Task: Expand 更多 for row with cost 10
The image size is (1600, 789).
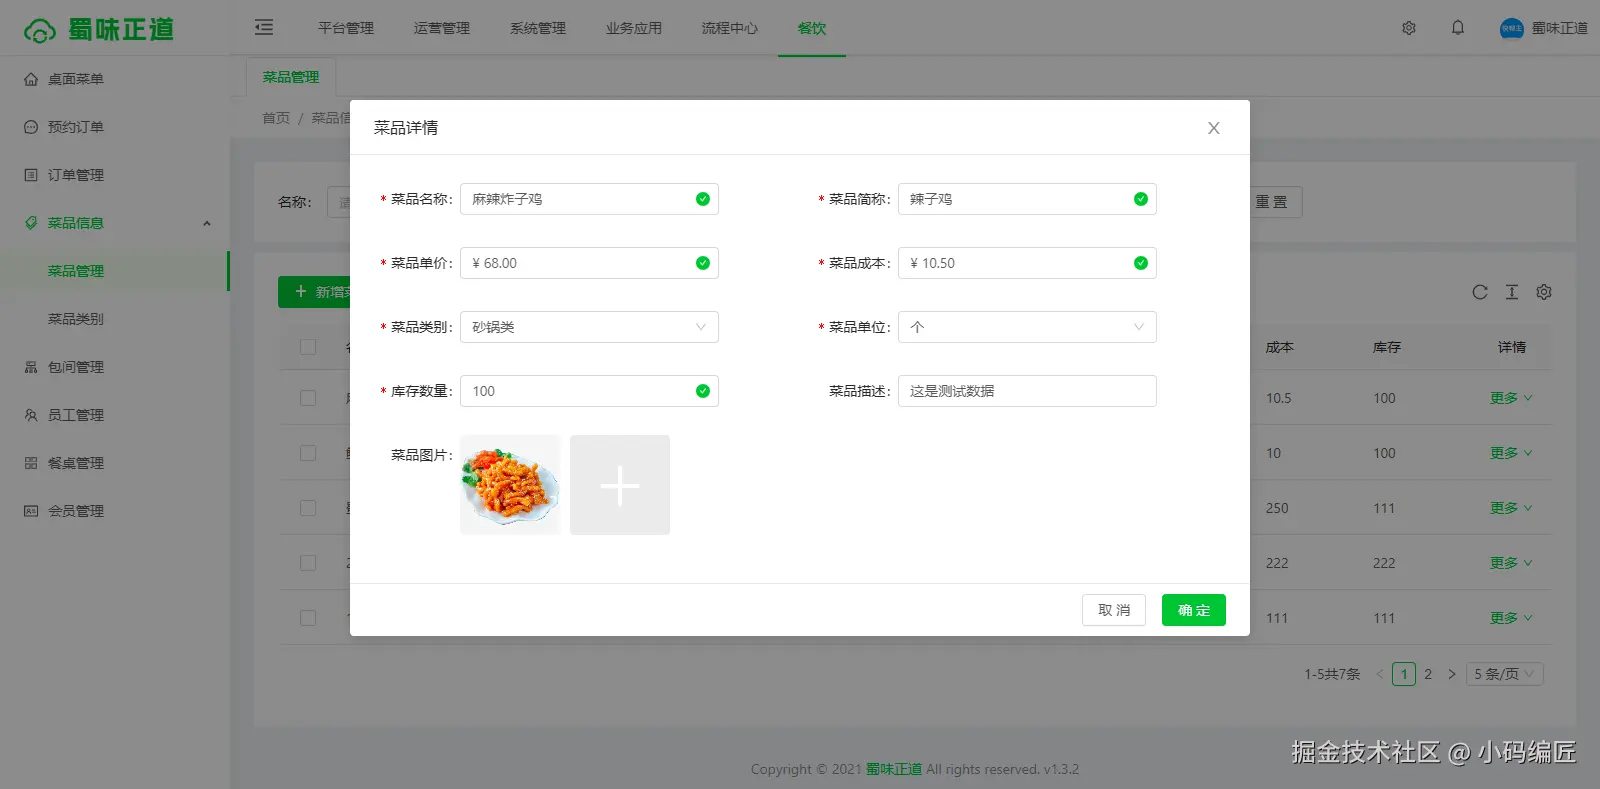Action: point(1511,453)
